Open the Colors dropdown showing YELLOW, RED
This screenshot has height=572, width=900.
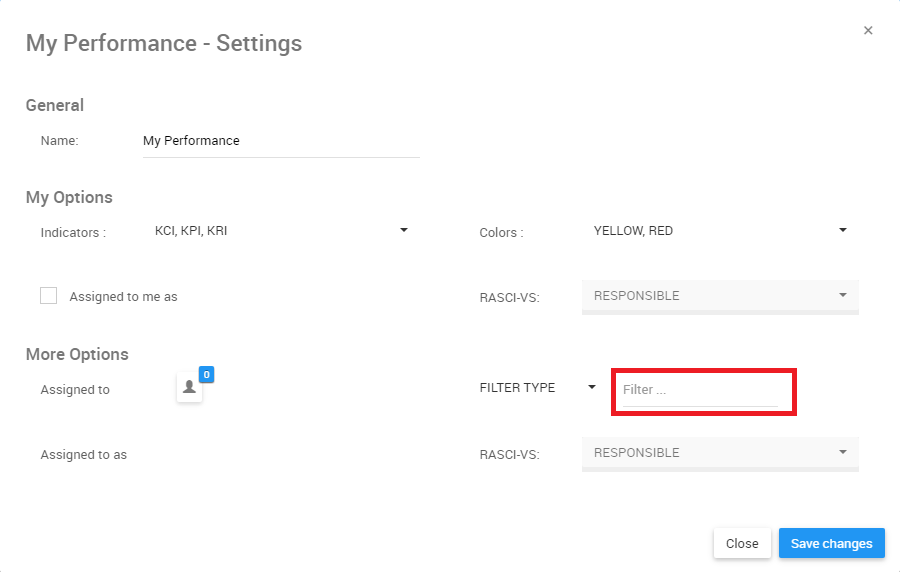(x=710, y=231)
